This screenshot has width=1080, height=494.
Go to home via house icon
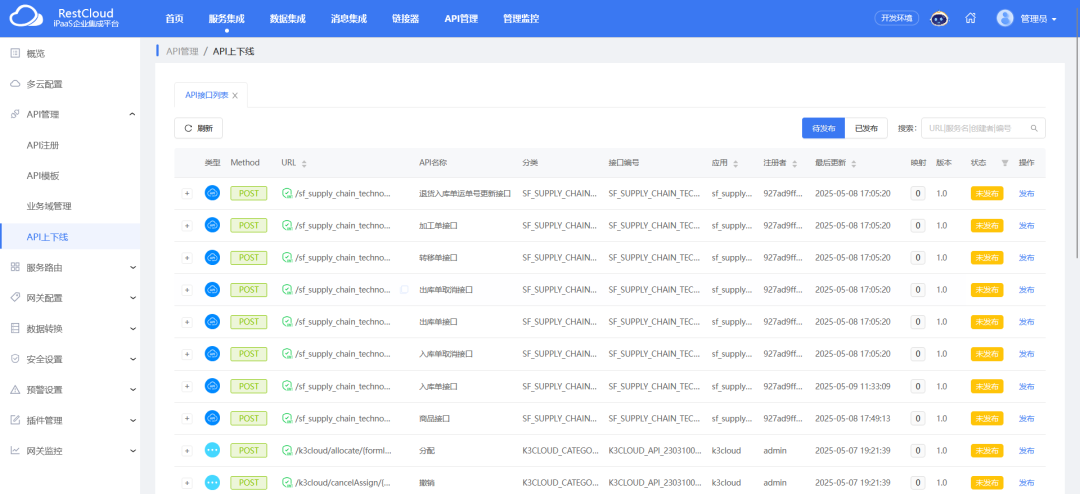[x=970, y=18]
